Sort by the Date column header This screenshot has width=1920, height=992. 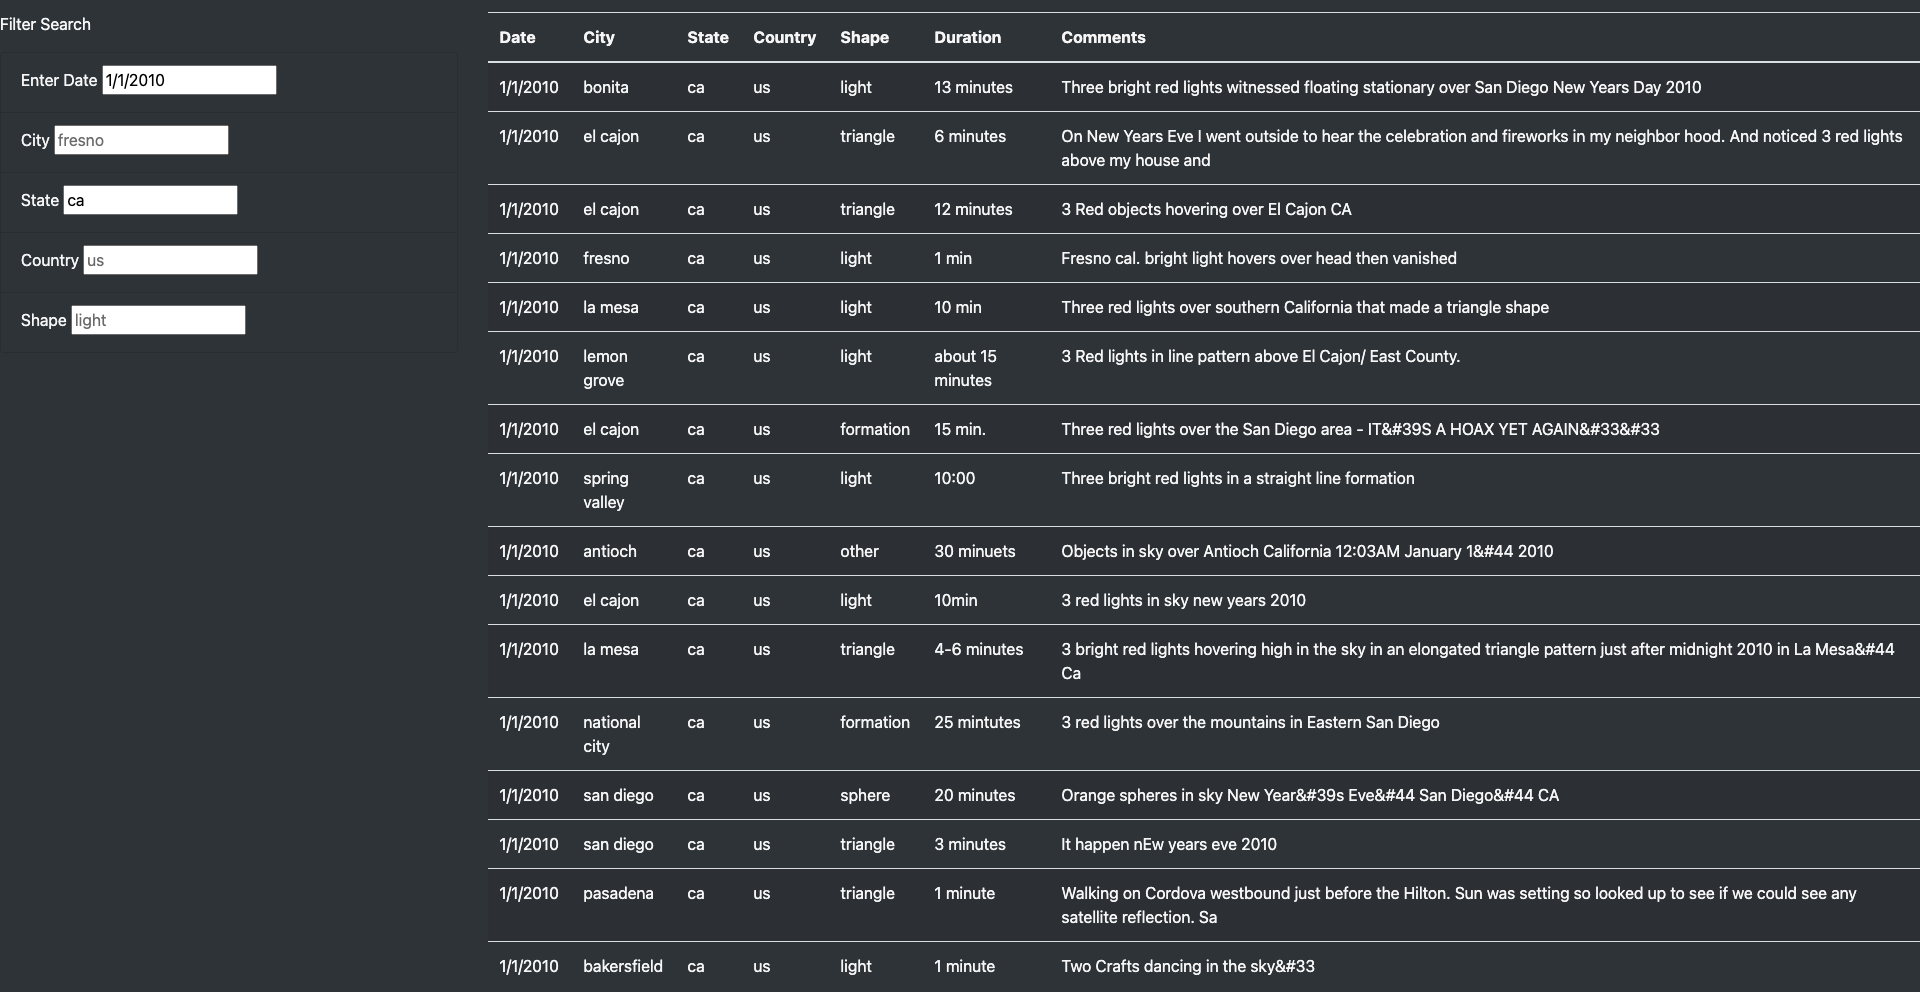tap(517, 37)
